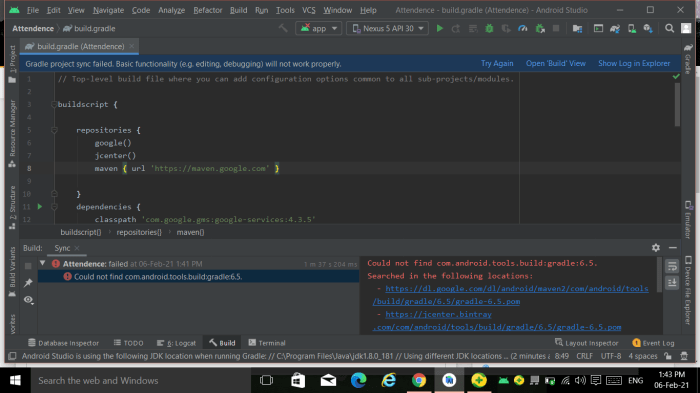
Task: Open the Analyze menu
Action: (171, 10)
